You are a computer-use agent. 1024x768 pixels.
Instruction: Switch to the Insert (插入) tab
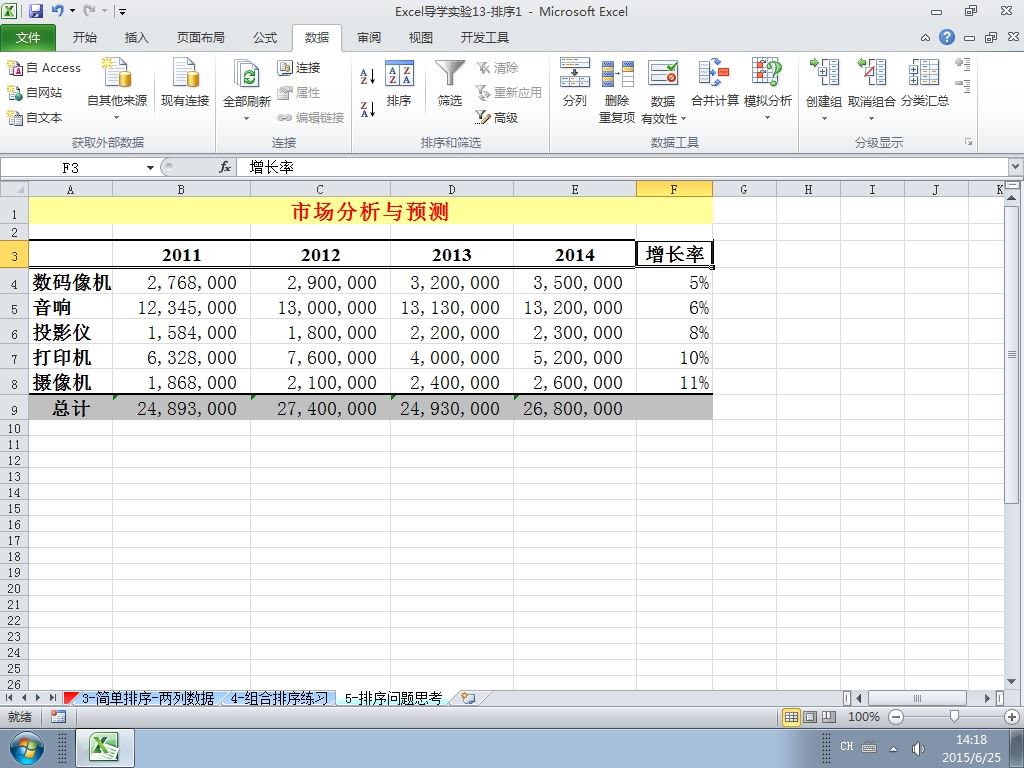point(136,38)
